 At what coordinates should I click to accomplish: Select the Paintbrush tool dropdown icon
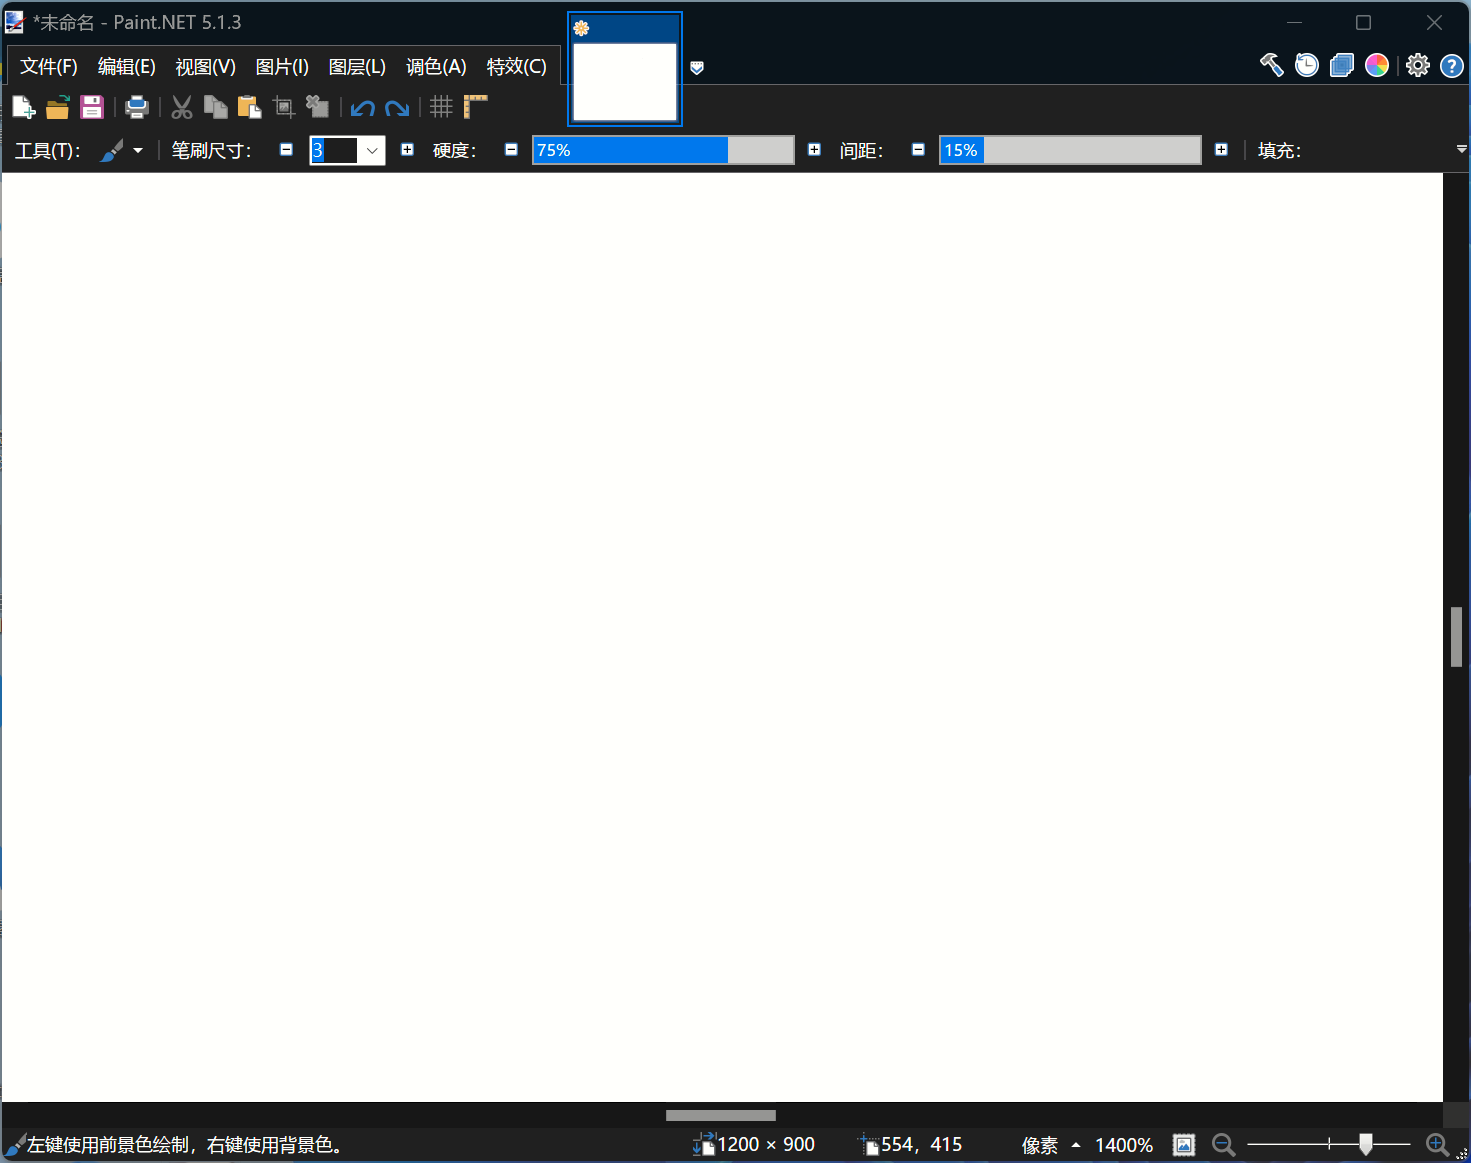(x=140, y=150)
